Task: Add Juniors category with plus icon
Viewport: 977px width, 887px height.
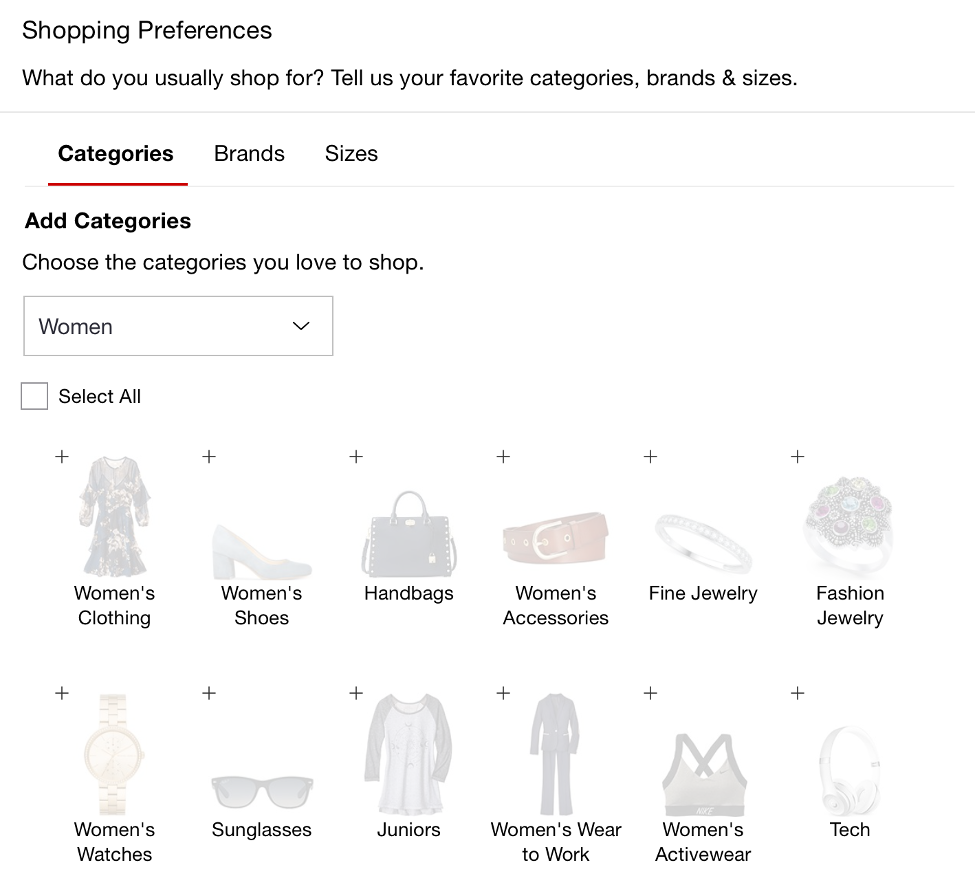Action: point(356,692)
